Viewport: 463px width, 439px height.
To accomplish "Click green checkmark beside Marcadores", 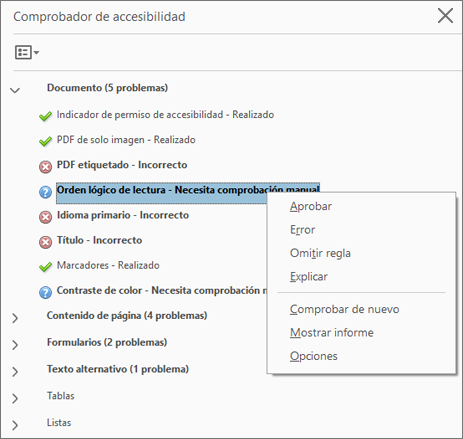I will [45, 267].
